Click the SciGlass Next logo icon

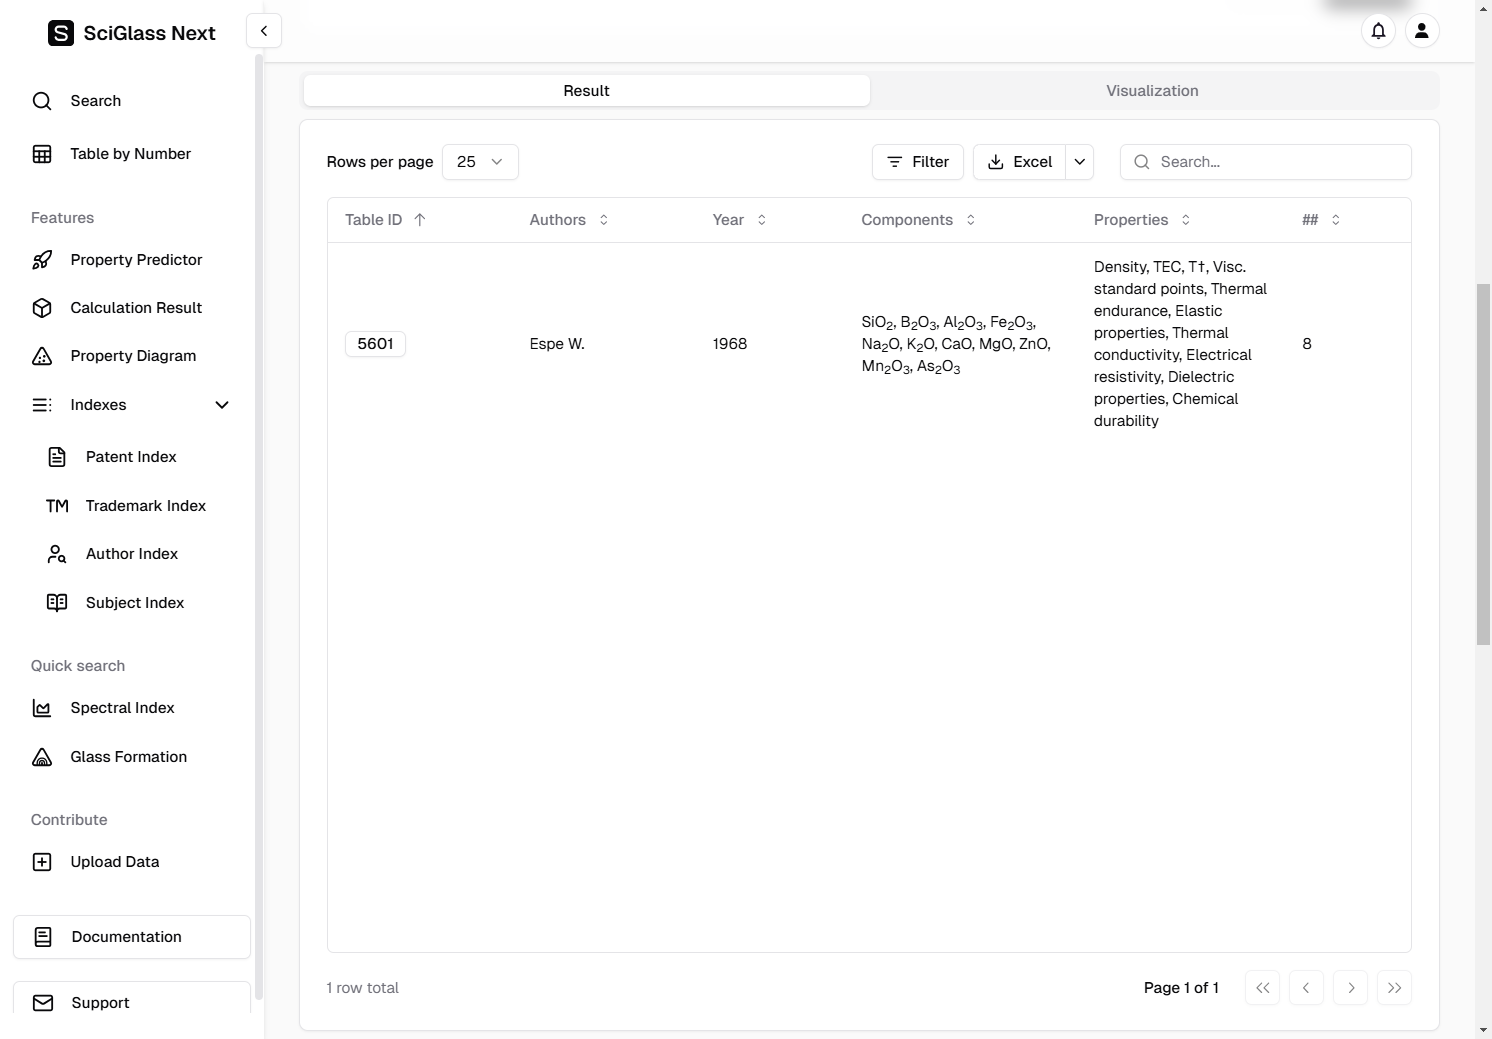click(61, 33)
